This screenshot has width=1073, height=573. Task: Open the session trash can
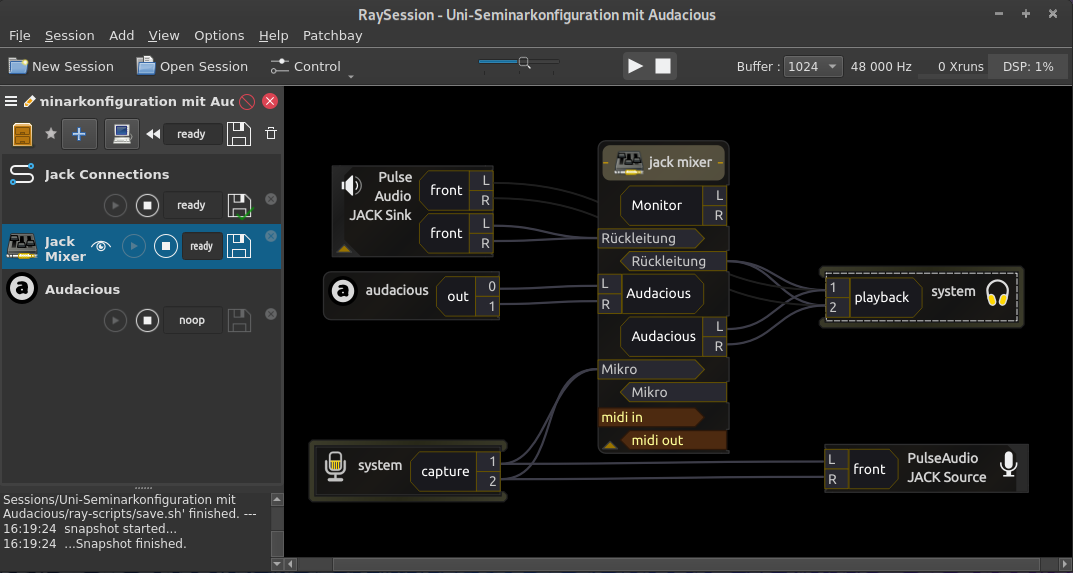(270, 134)
